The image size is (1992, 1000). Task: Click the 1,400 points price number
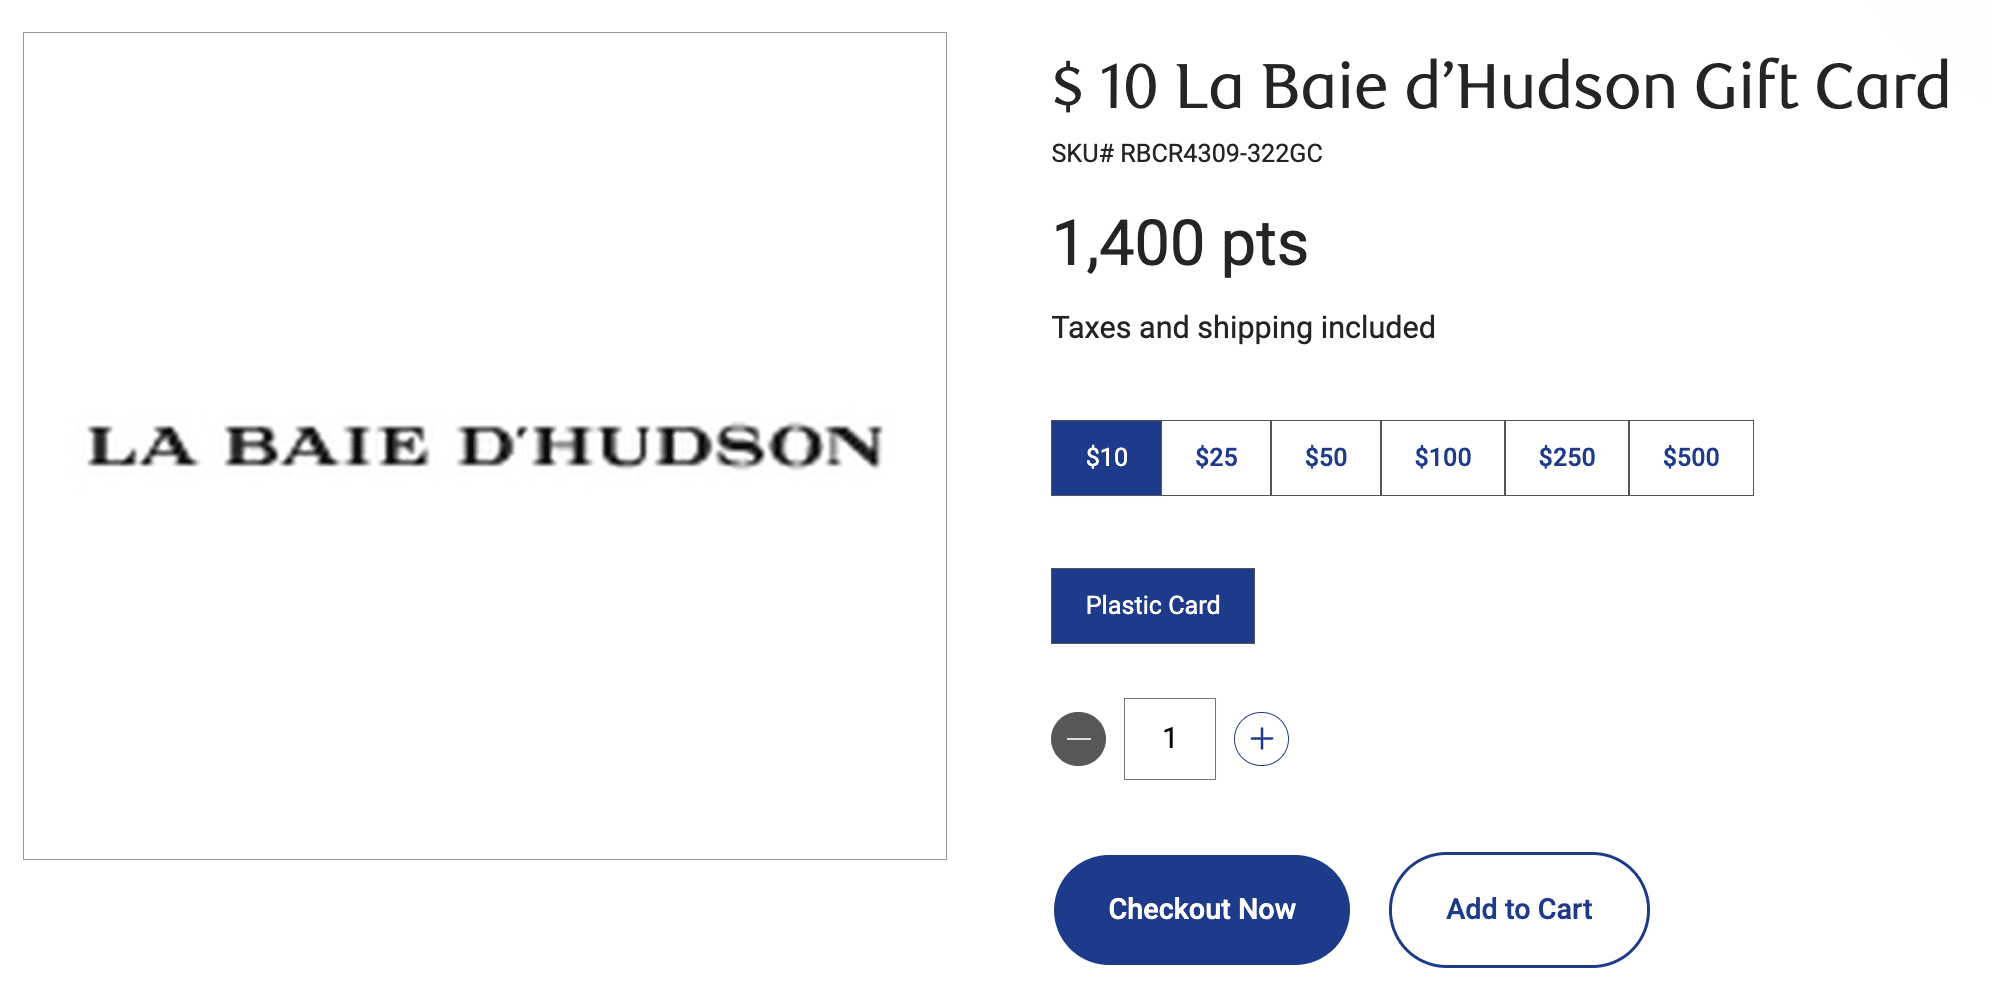click(x=1127, y=244)
